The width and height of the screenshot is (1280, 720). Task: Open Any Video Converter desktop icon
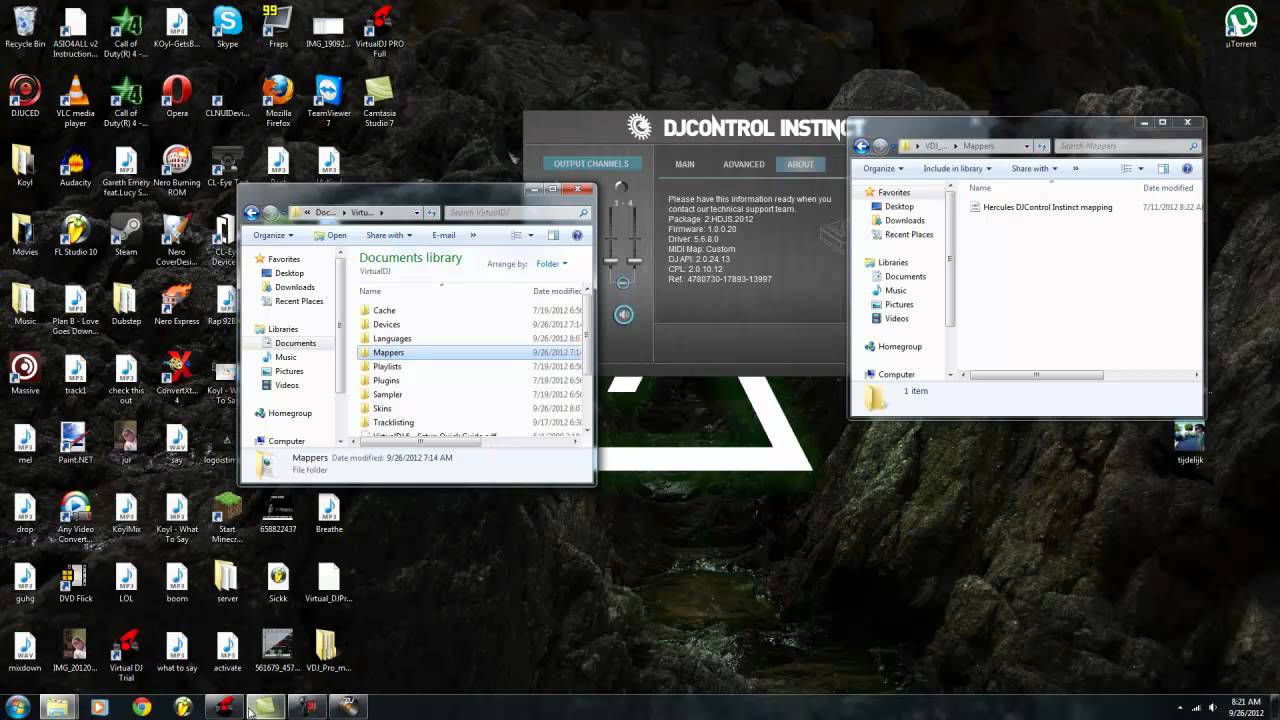(x=75, y=517)
